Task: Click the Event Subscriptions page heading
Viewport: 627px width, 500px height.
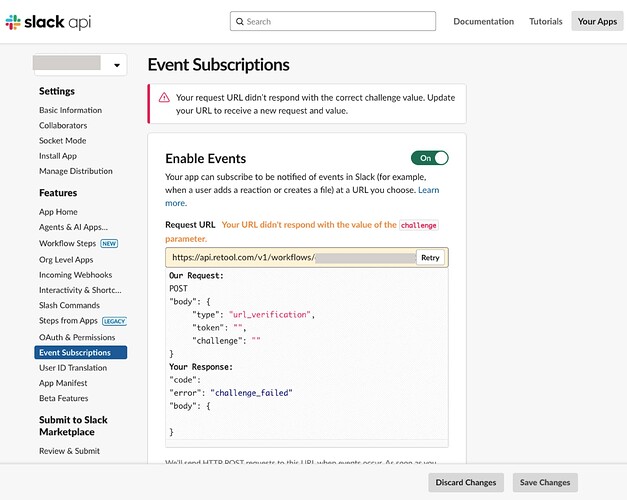Action: [218, 65]
